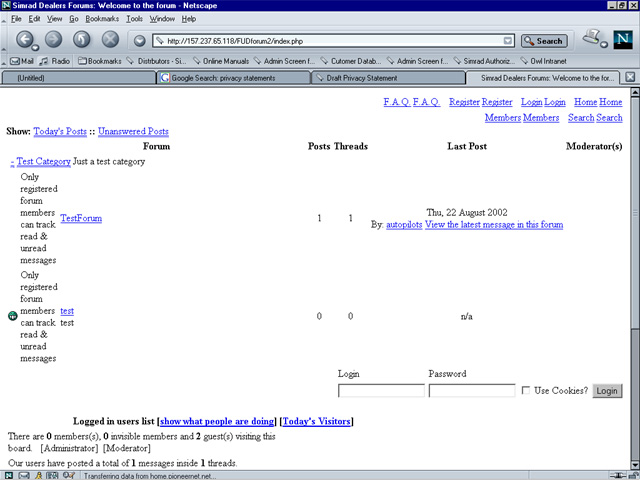
Task: Collapse Test Category using the minus link
Action: pos(12,162)
